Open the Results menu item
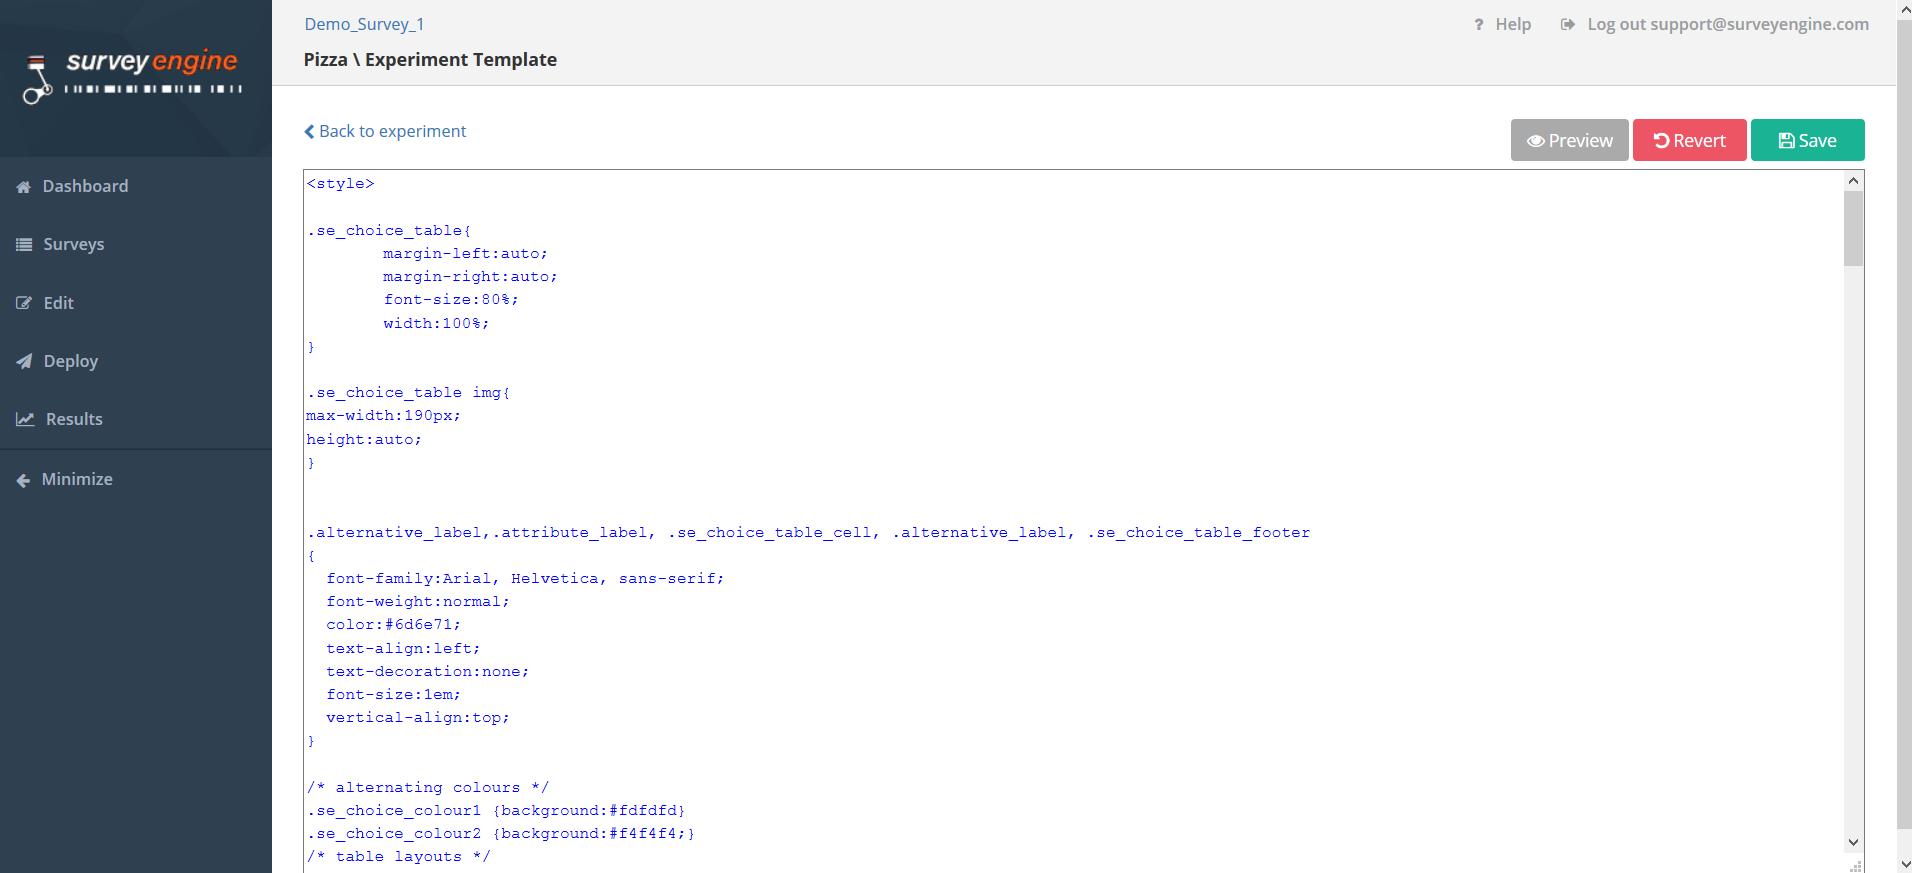Image resolution: width=1912 pixels, height=873 pixels. (74, 420)
